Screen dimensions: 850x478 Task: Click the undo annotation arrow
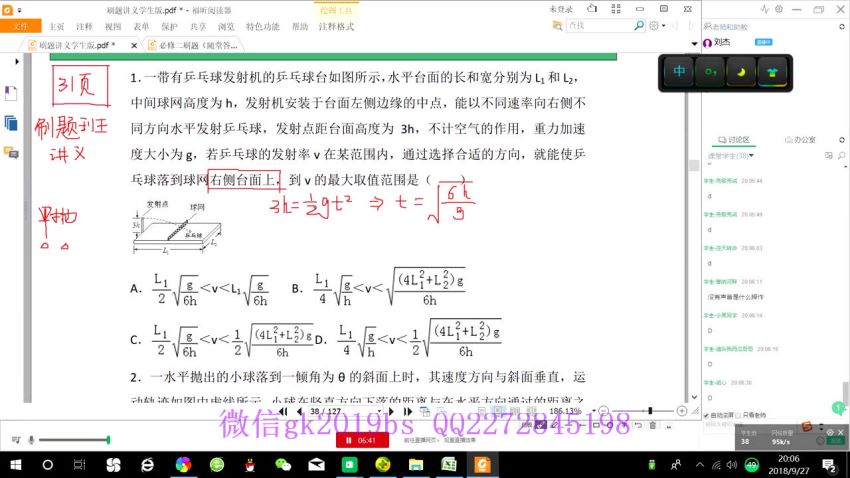click(639, 426)
